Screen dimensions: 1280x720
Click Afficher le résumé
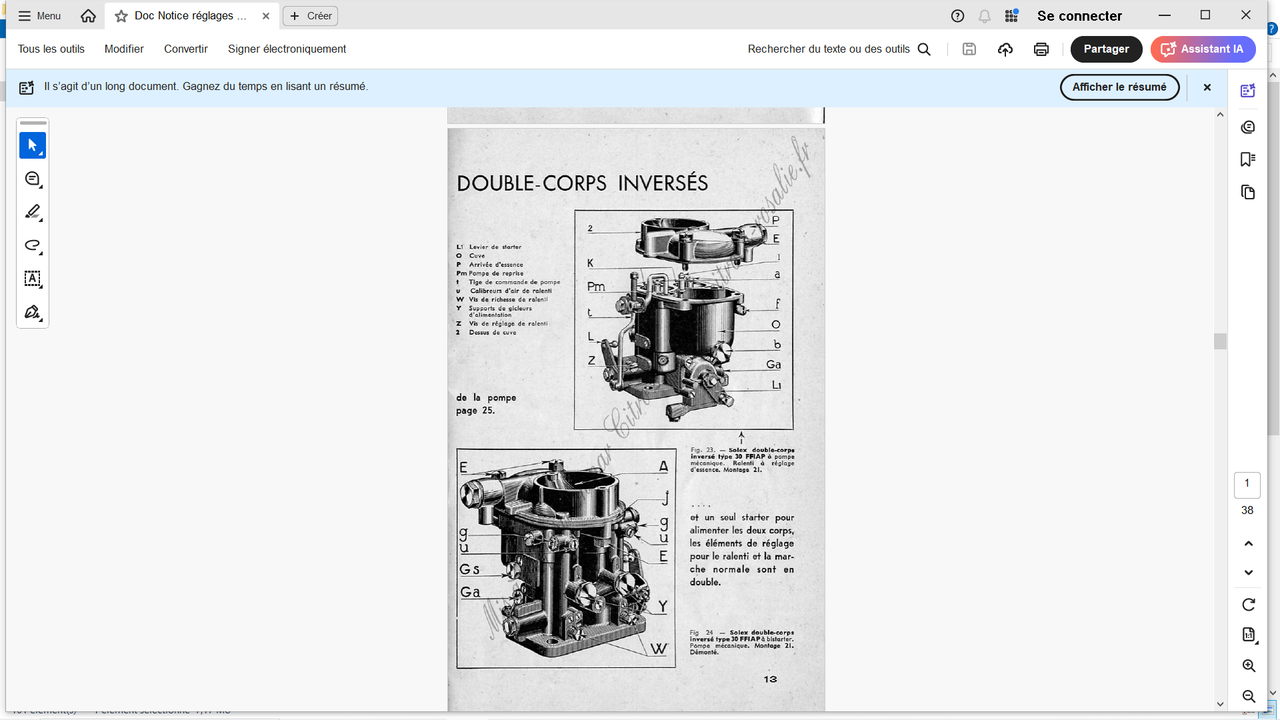(x=1119, y=87)
